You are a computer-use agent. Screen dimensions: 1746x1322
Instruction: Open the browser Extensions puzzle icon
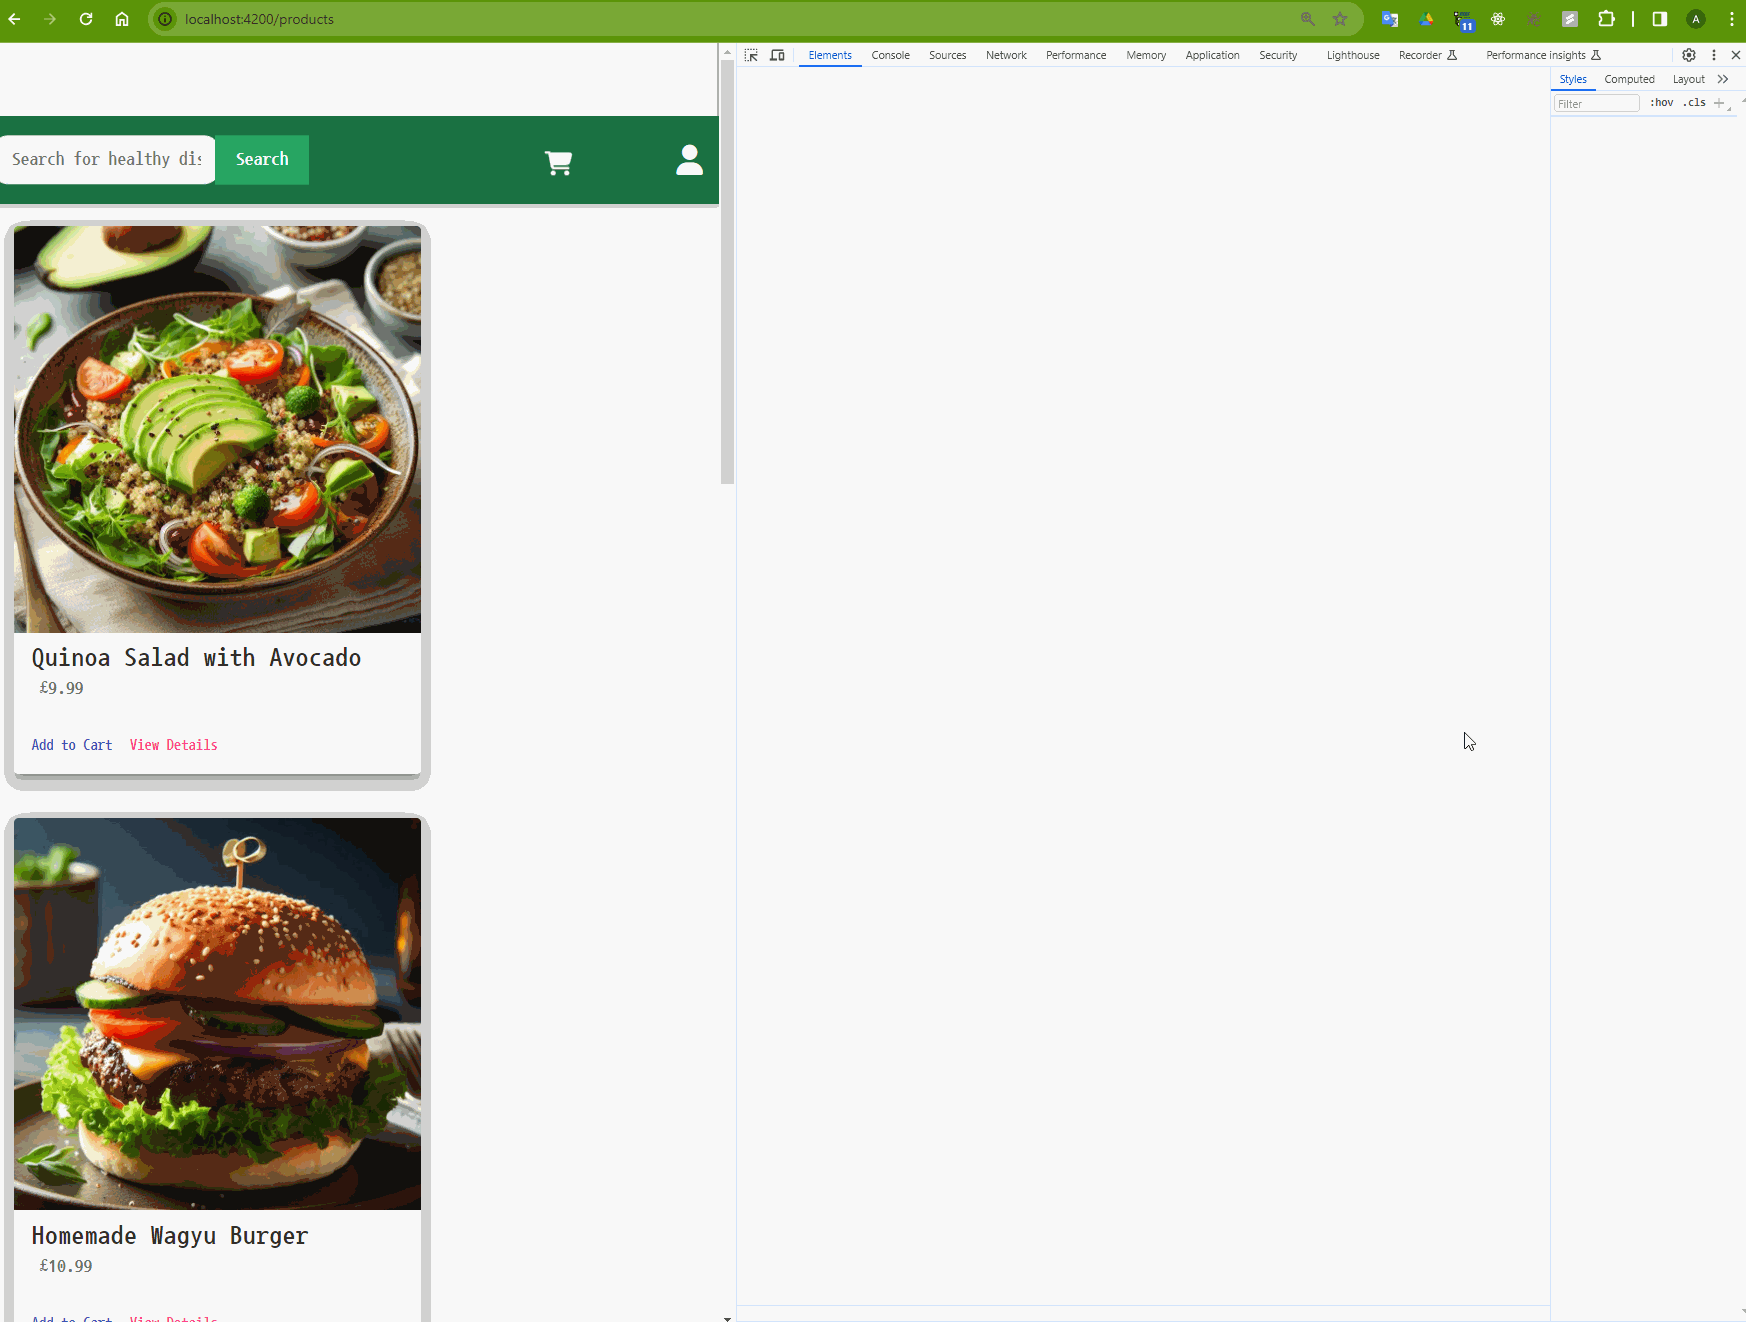(x=1606, y=19)
